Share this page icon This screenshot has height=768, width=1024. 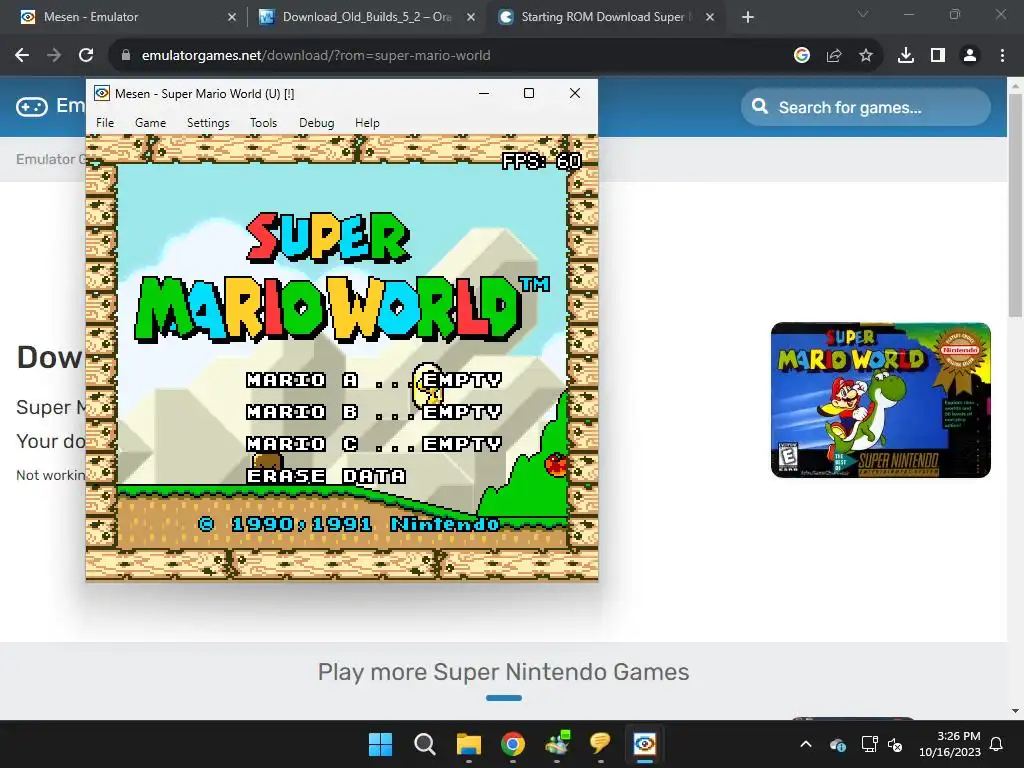coord(834,56)
